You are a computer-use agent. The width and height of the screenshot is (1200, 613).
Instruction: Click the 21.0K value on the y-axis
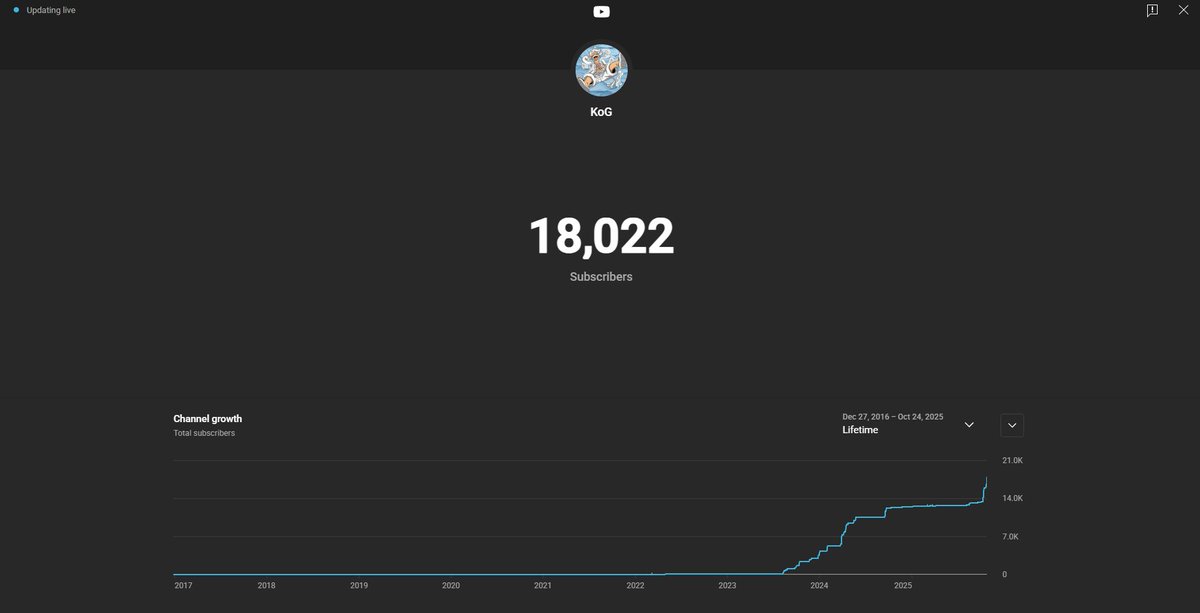click(1010, 460)
